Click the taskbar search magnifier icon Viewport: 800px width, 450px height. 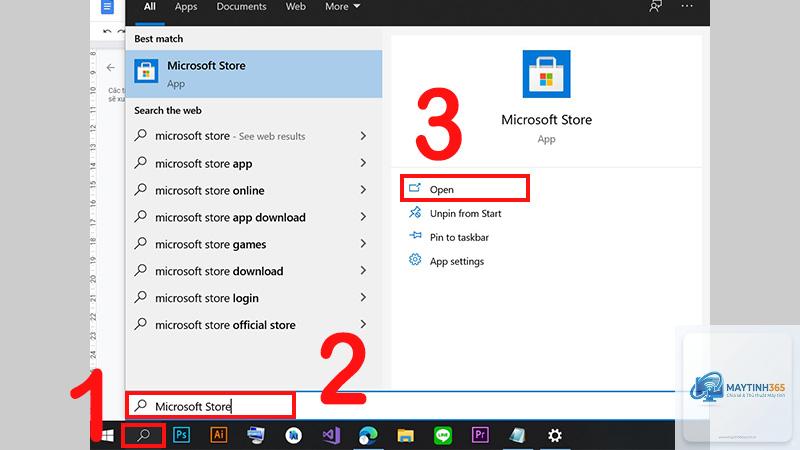coord(144,435)
